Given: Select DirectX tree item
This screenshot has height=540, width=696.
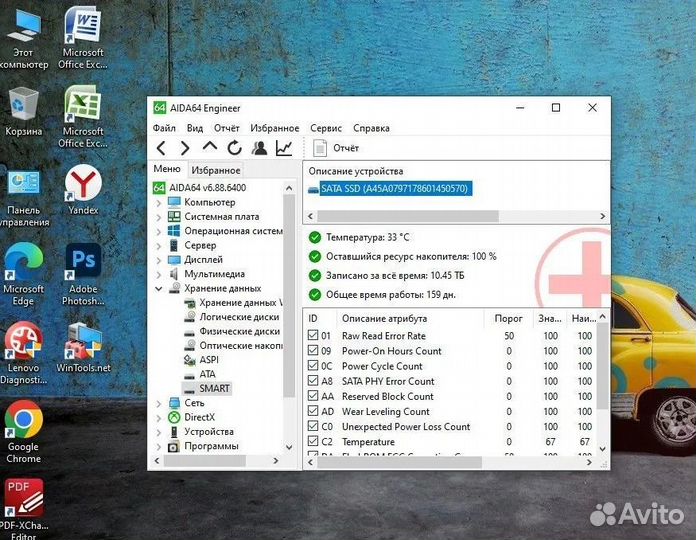Looking at the screenshot, I should tap(199, 417).
